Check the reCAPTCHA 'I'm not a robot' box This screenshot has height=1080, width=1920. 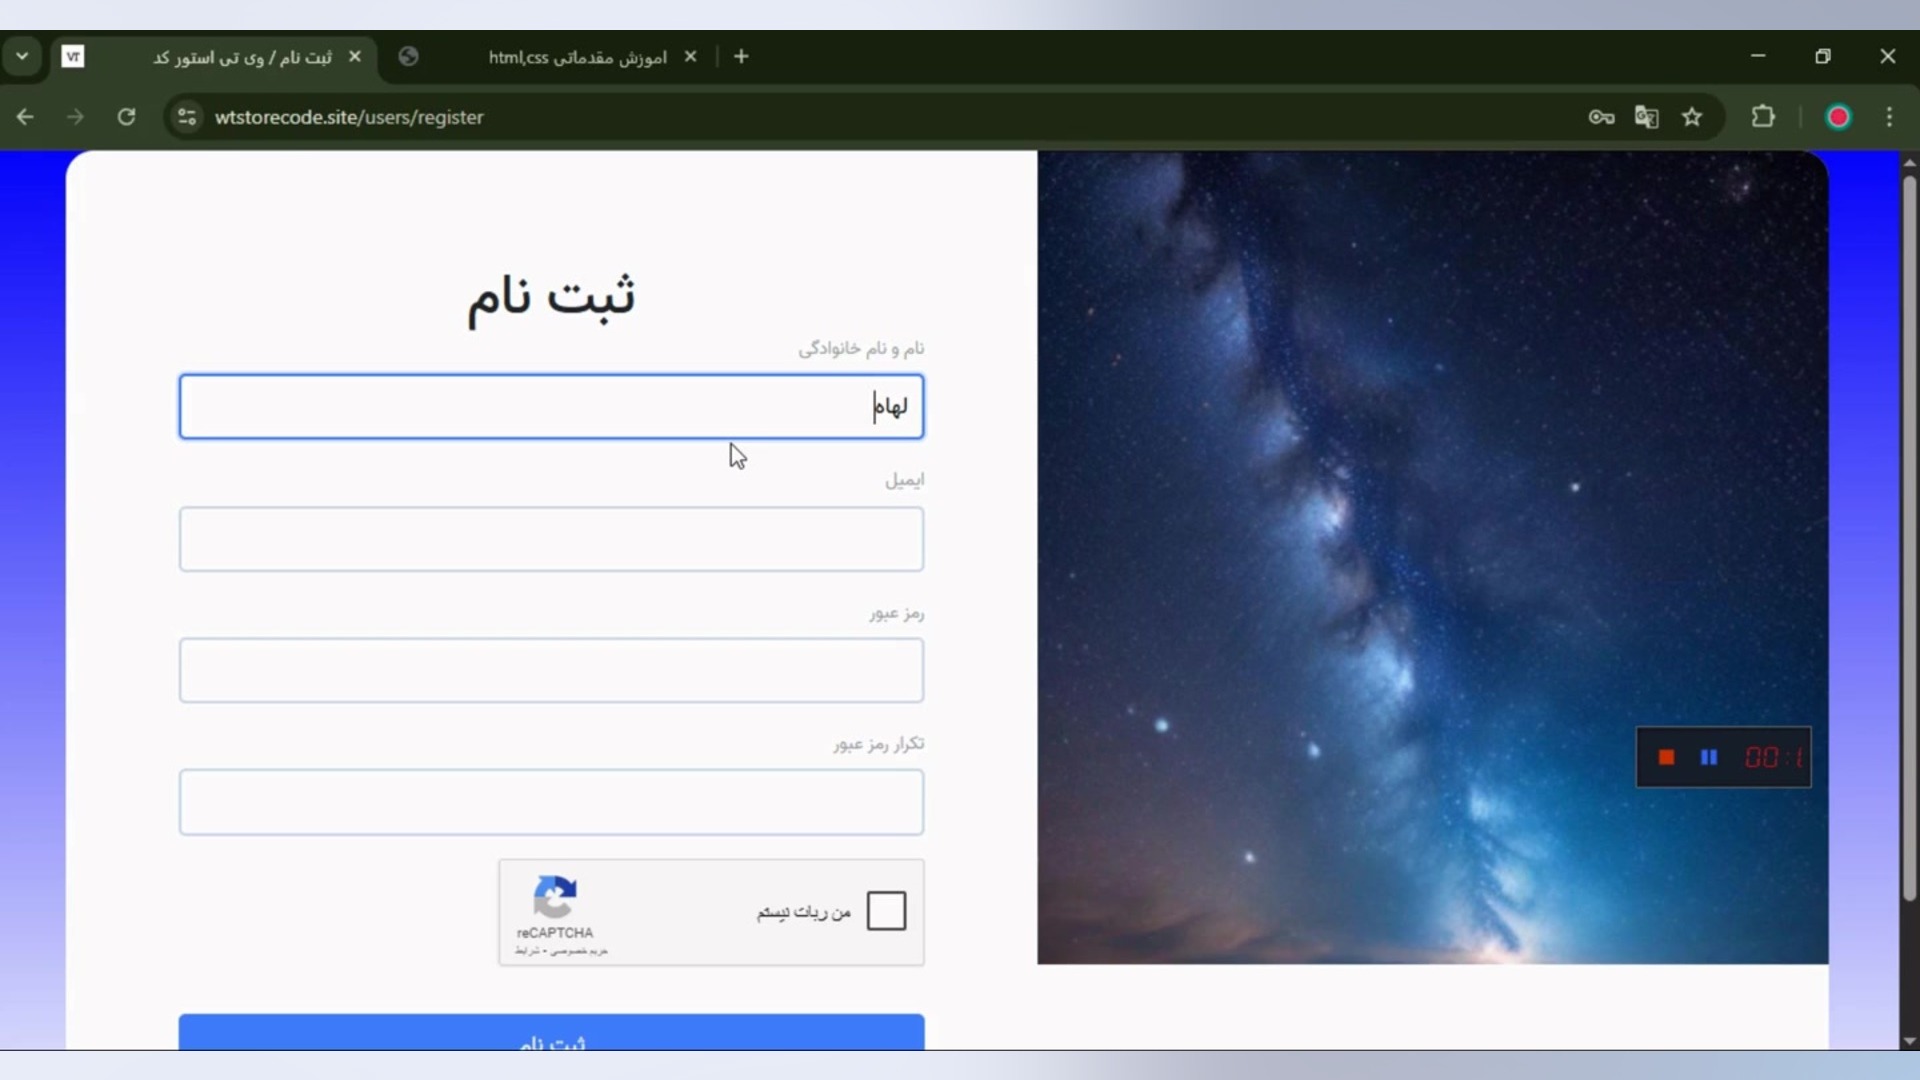886,911
